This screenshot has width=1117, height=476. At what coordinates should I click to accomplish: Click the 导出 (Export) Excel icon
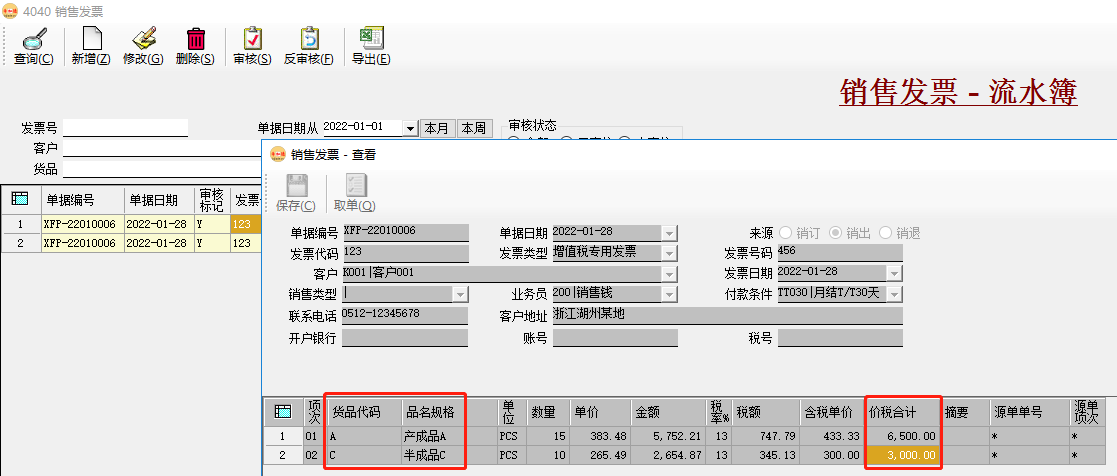(x=370, y=39)
